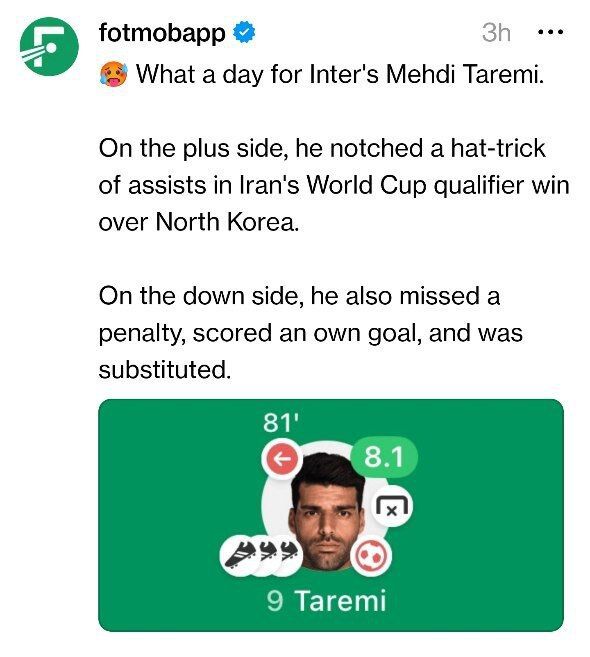The image size is (590, 657).
Task: Open the green player card image background
Action: point(331,515)
